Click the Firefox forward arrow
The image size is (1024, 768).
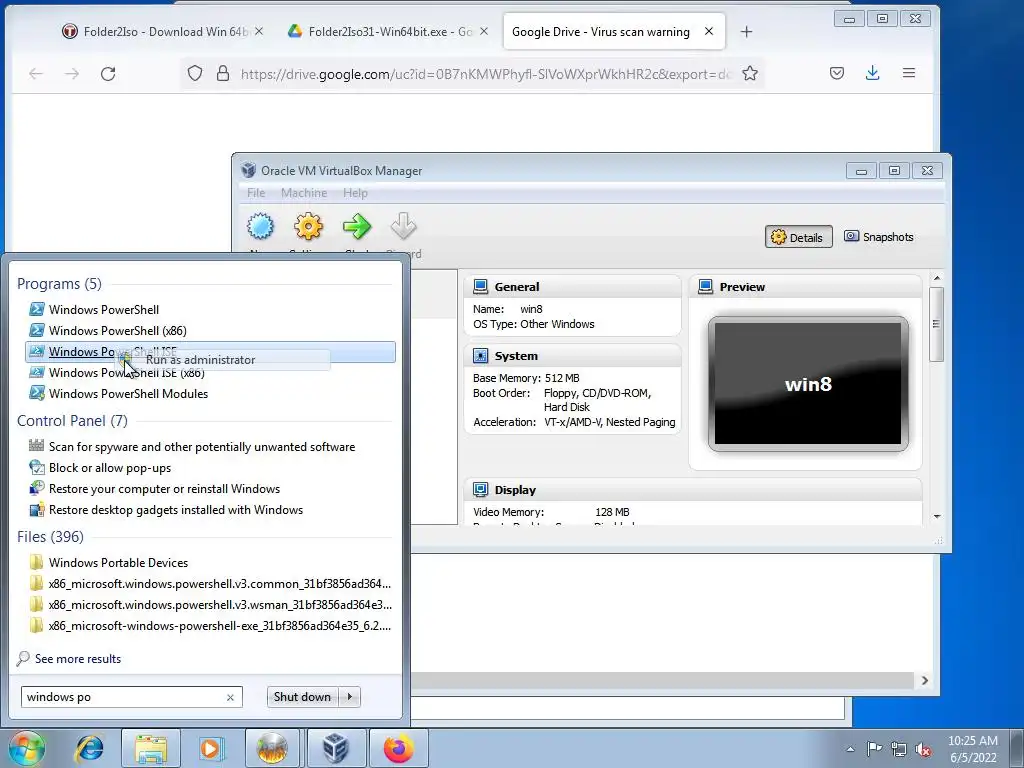tap(72, 73)
